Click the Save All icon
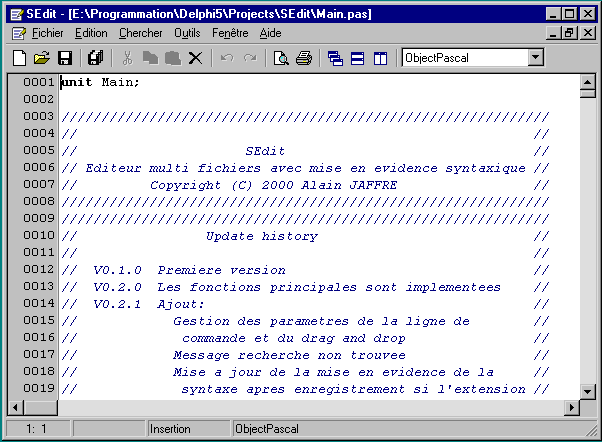 [x=96, y=58]
